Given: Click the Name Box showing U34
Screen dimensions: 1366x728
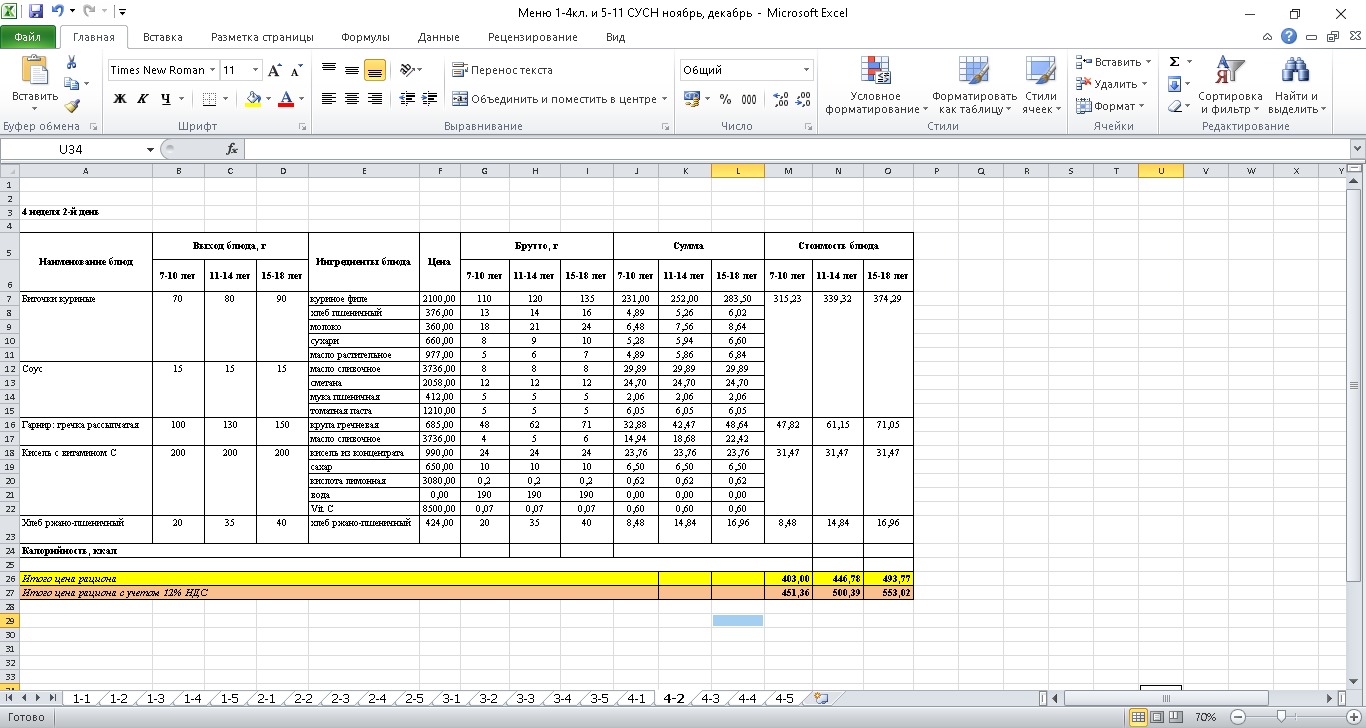Looking at the screenshot, I should tap(70, 149).
